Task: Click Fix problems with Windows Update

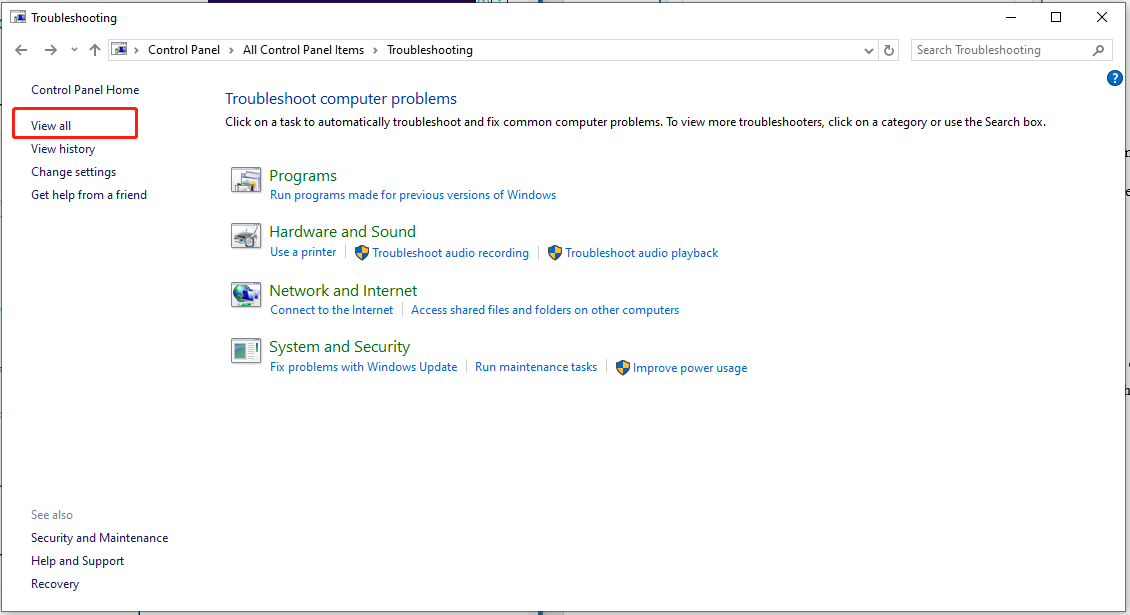Action: point(363,367)
